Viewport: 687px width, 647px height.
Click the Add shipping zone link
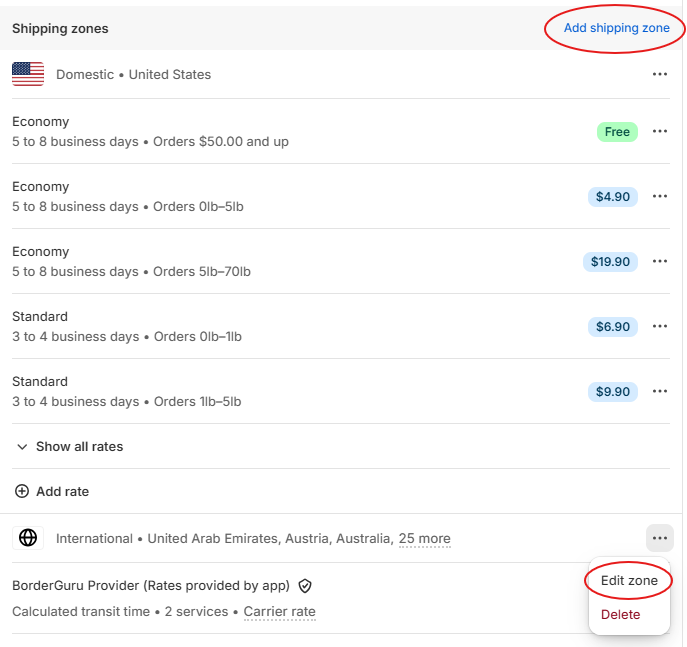(616, 28)
